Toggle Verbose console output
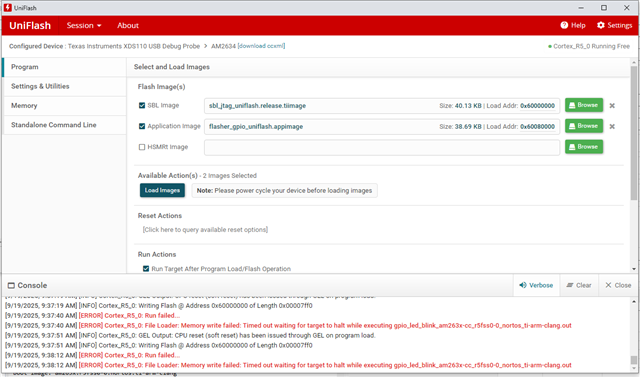The image size is (640, 377). 536,285
